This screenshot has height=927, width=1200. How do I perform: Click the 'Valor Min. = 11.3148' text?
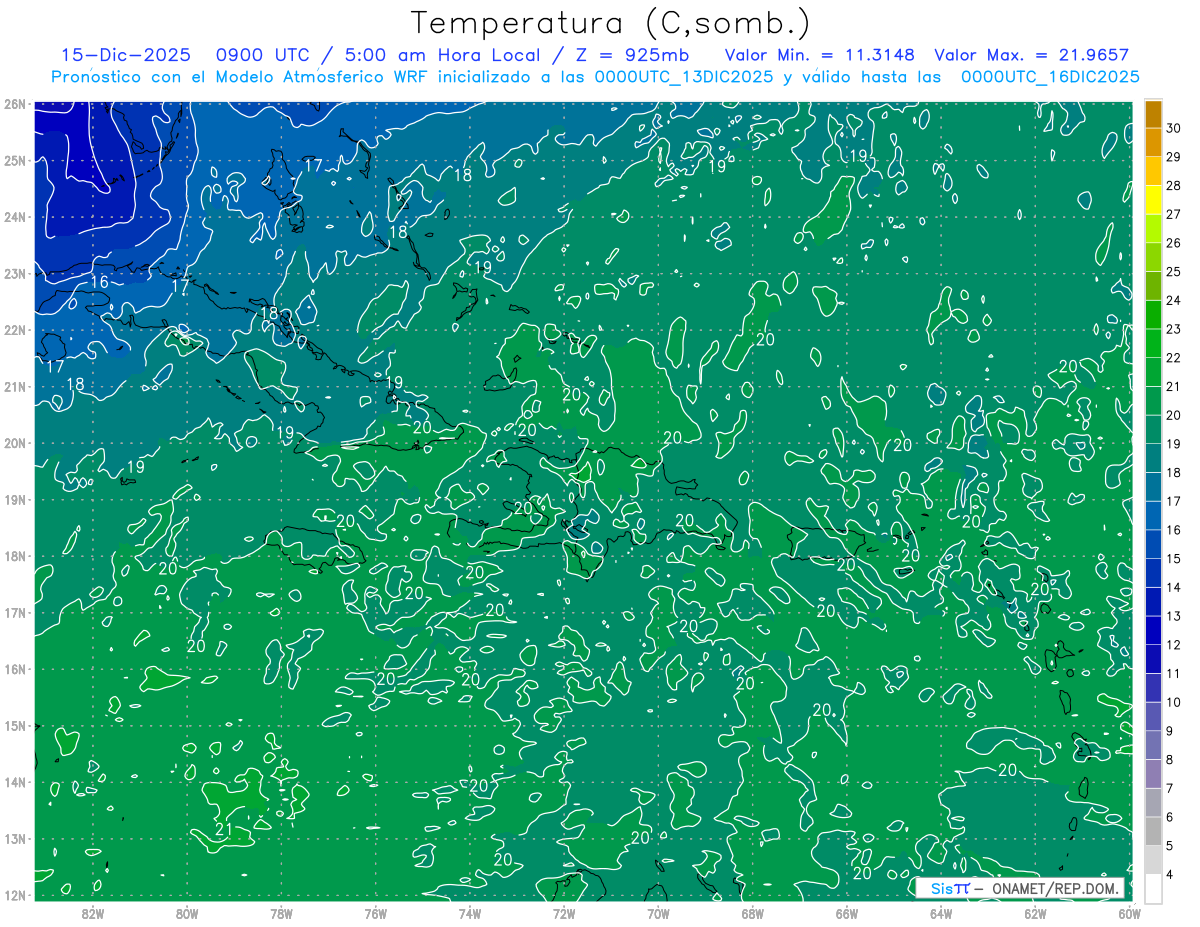[820, 55]
